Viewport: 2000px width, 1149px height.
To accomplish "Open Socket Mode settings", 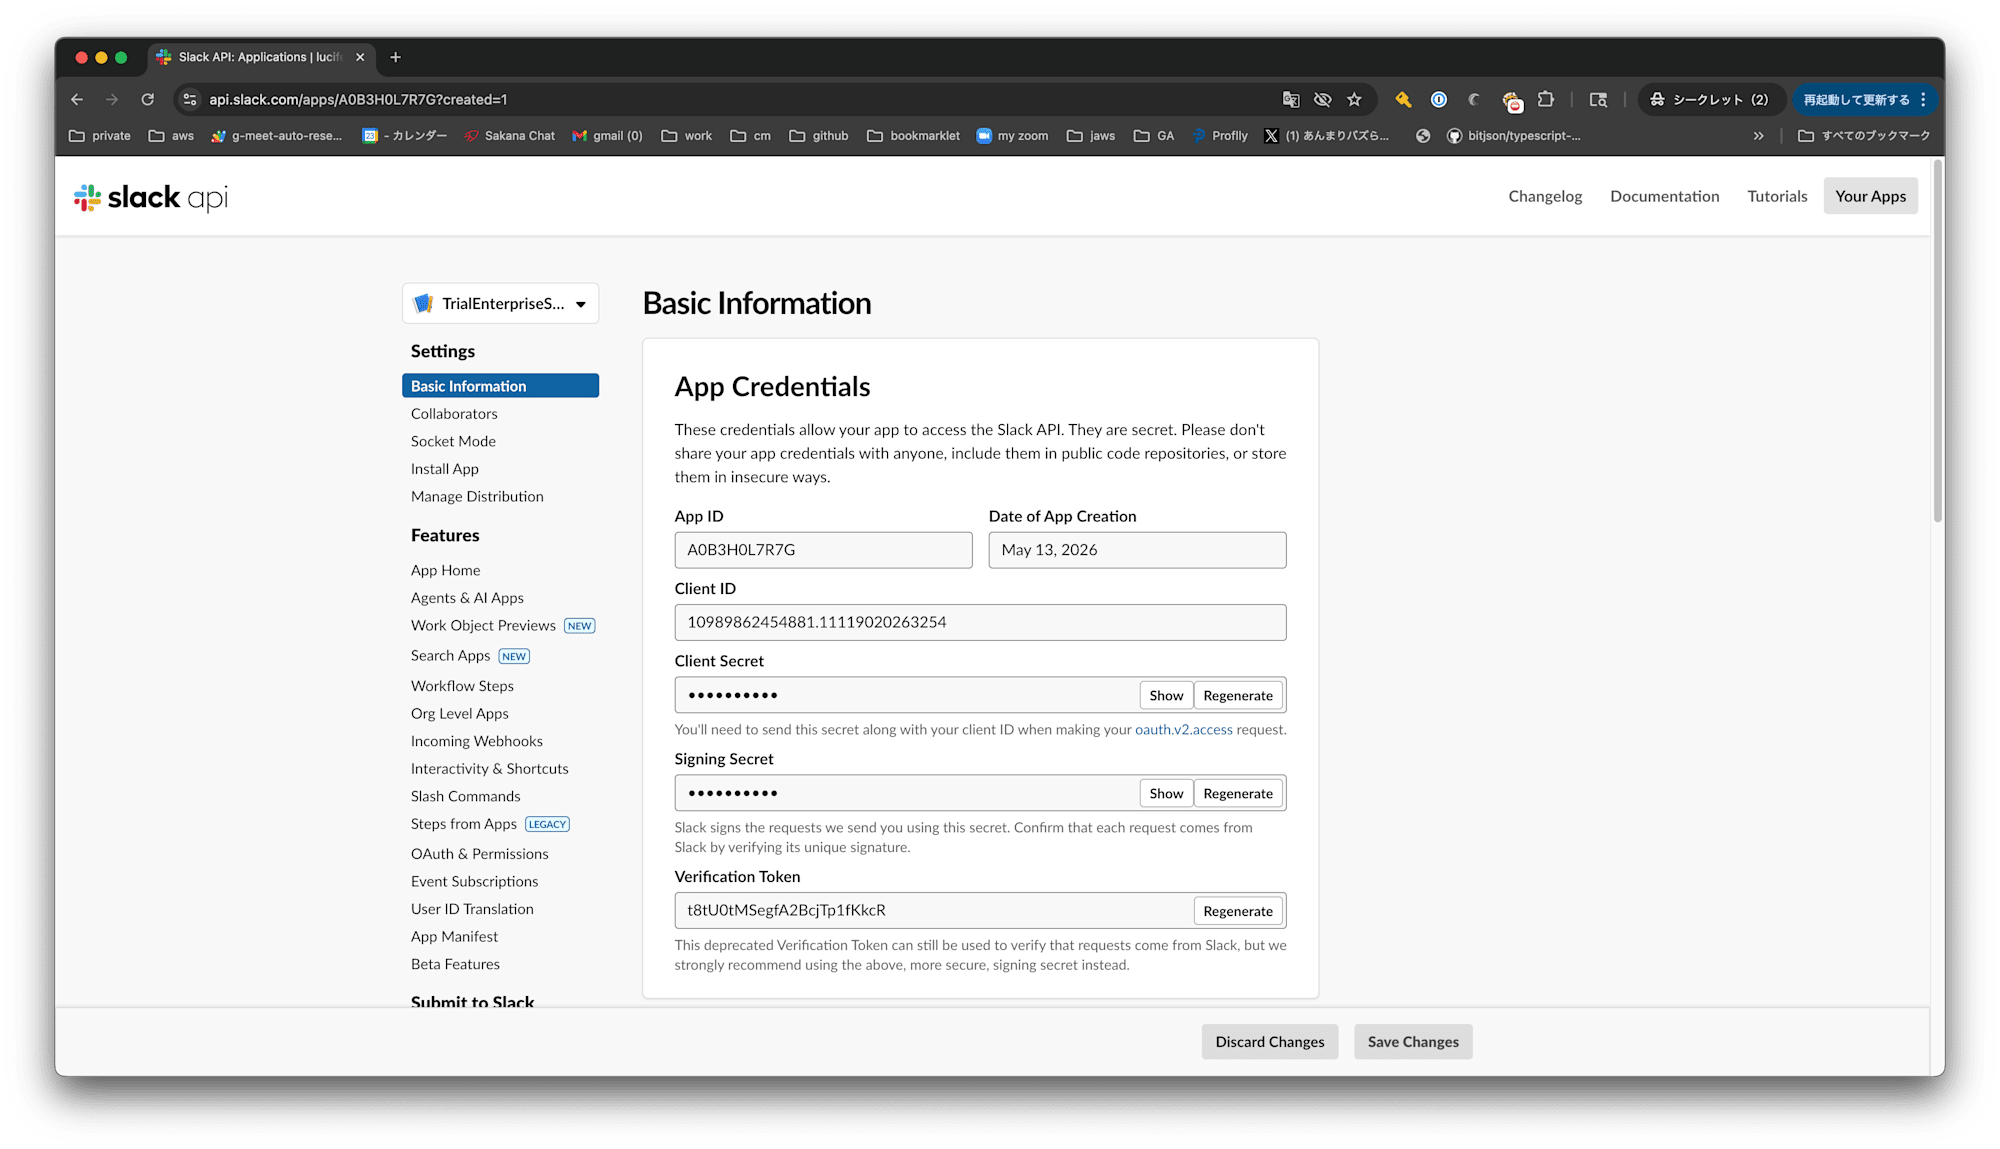I will (x=453, y=442).
